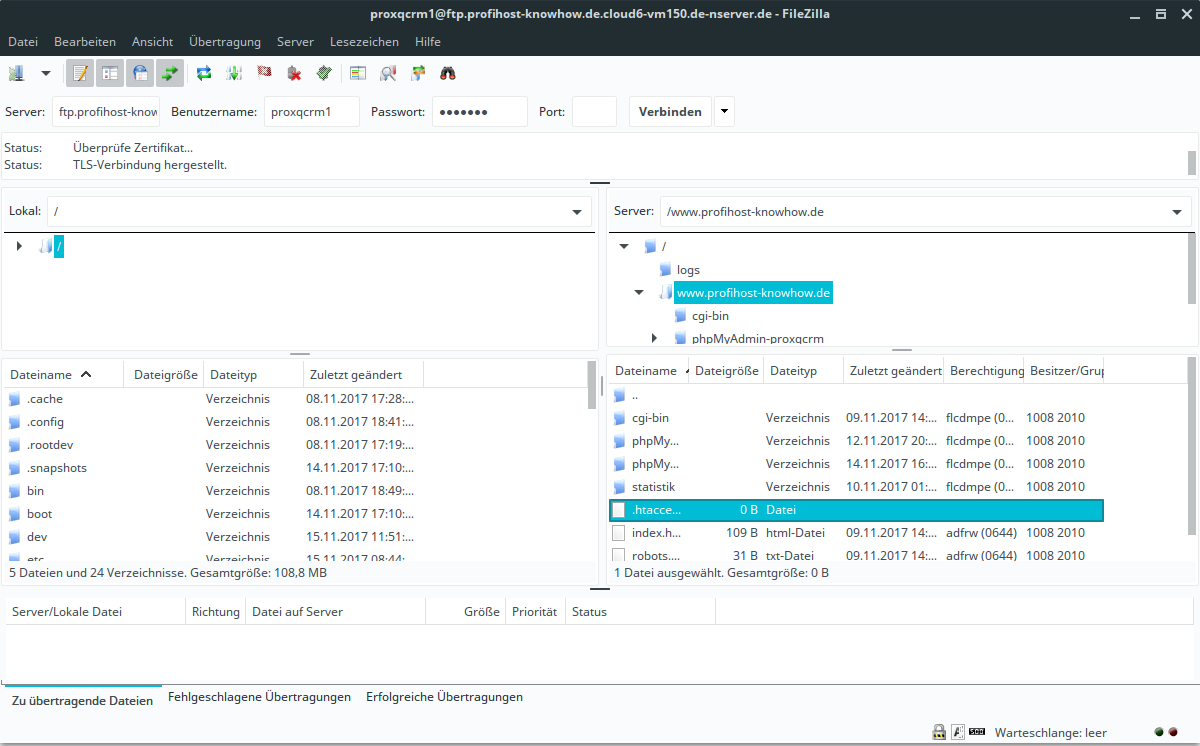1200x746 pixels.
Task: Click the binoculars file search icon
Action: point(448,73)
